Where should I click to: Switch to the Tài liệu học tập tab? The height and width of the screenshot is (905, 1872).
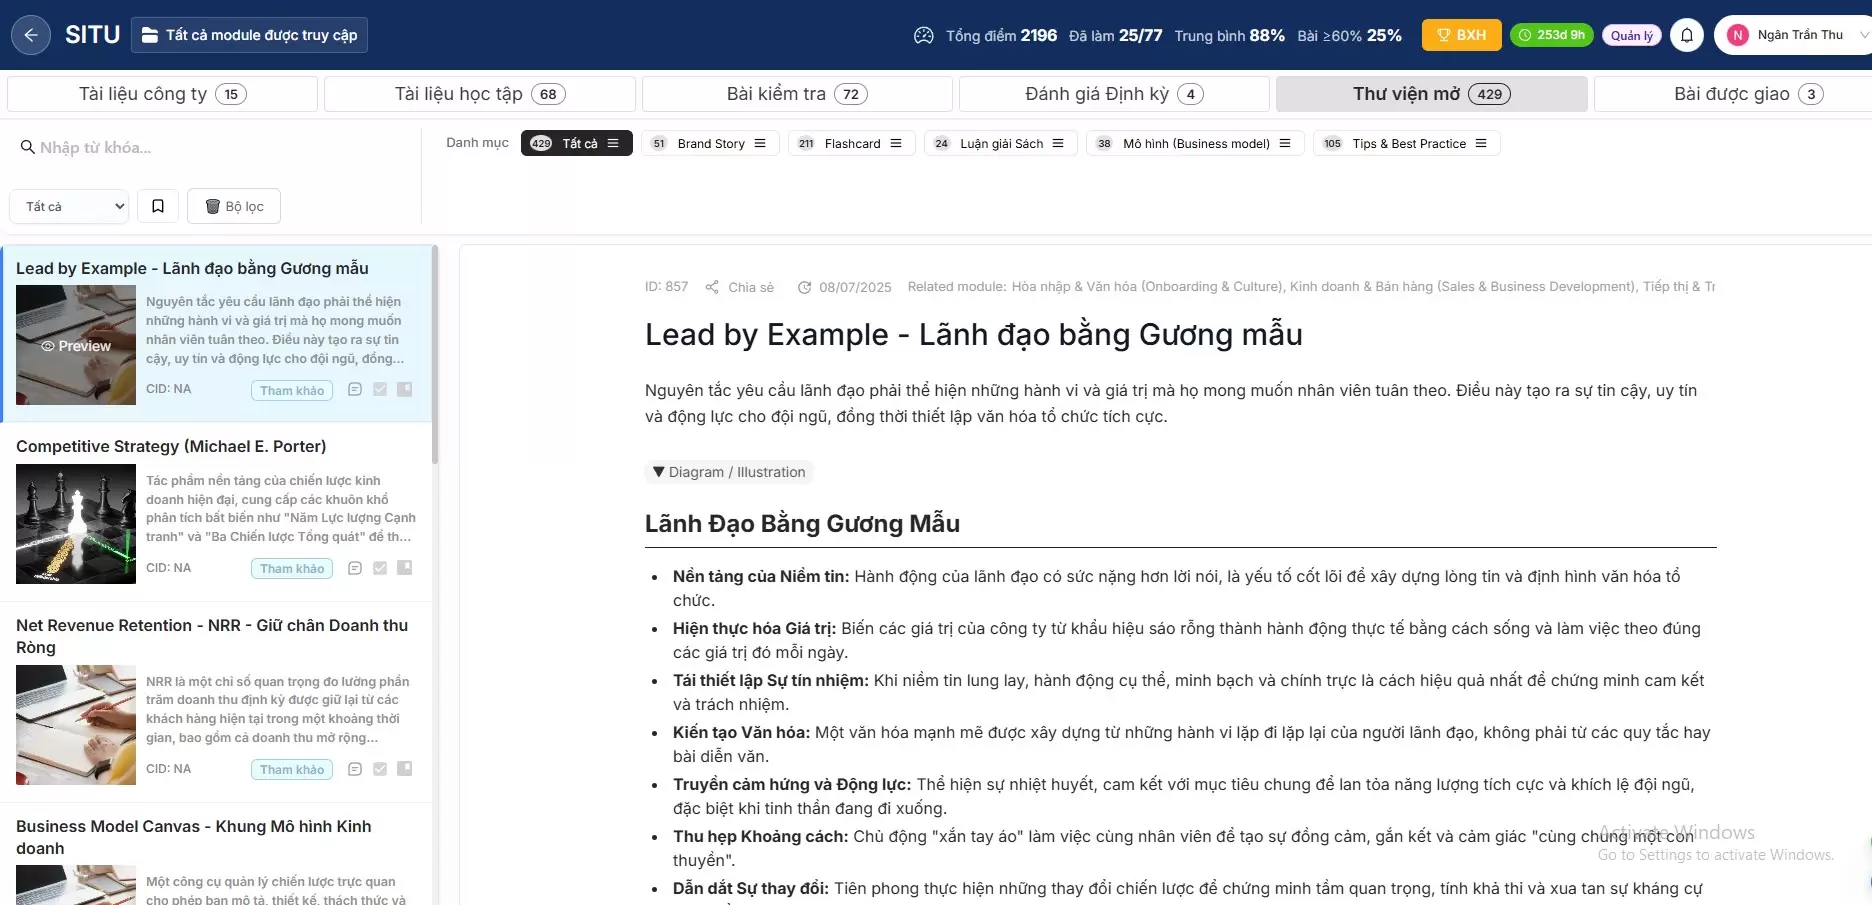click(480, 94)
